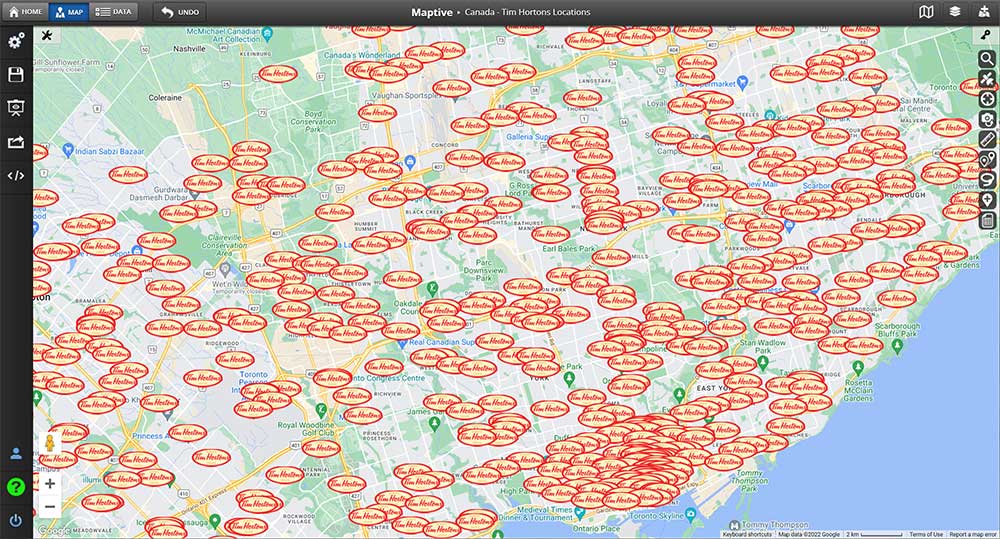This screenshot has height=539, width=1000.
Task: Click the folded map type icon
Action: click(x=926, y=11)
